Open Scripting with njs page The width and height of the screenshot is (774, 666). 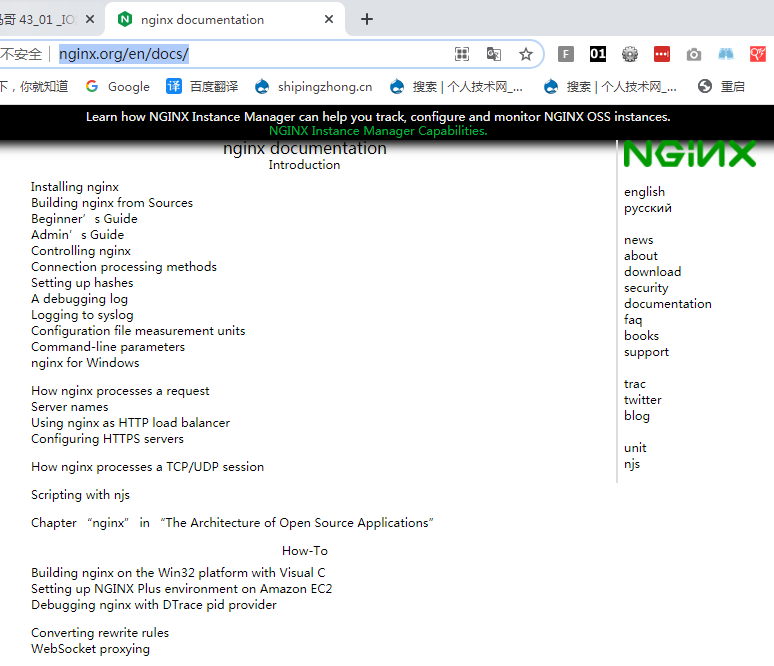pyautogui.click(x=80, y=495)
